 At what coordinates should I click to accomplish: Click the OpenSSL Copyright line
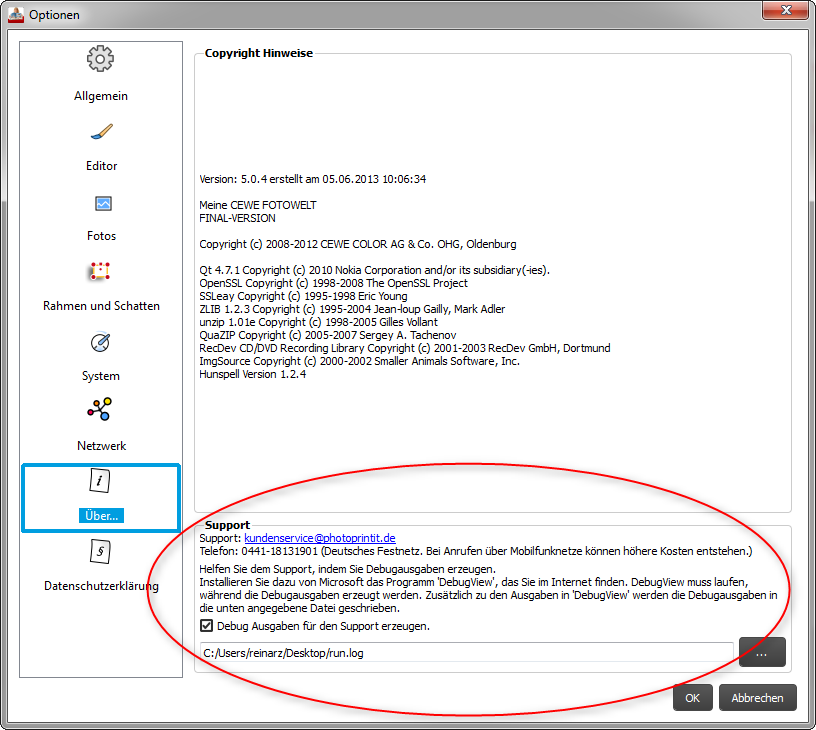(x=333, y=283)
